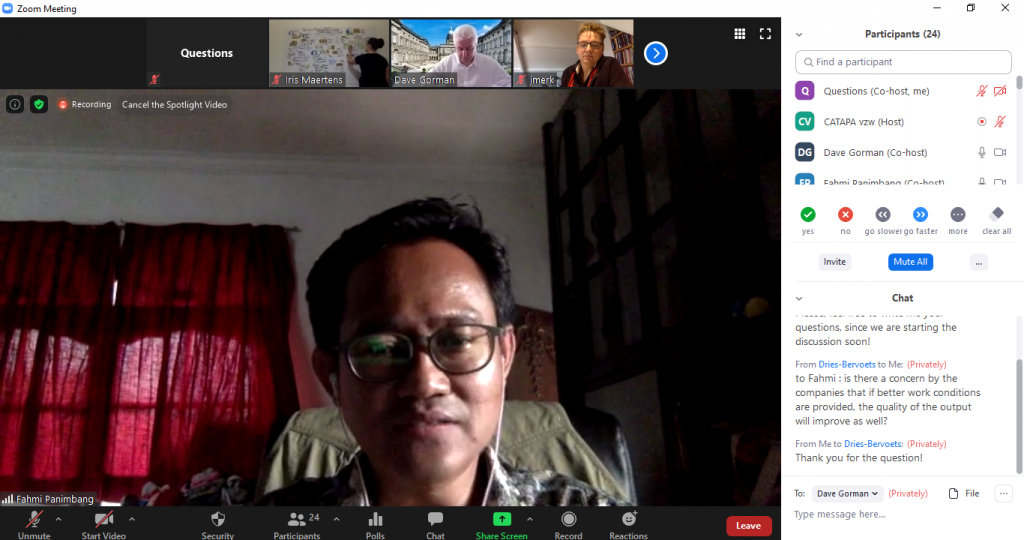The height and width of the screenshot is (540, 1024).
Task: Open more reactions icon
Action: [x=958, y=214]
